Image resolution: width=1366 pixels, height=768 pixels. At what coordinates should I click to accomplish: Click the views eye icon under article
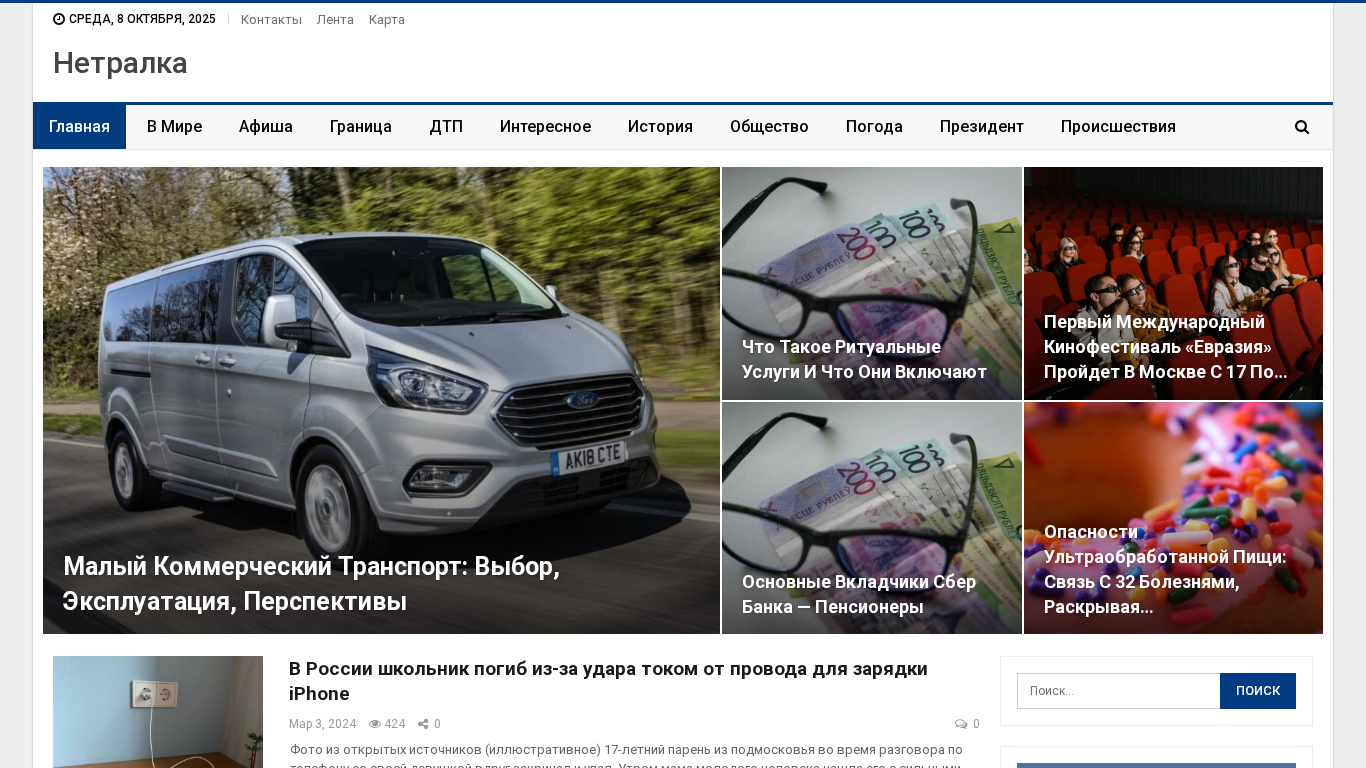(375, 724)
